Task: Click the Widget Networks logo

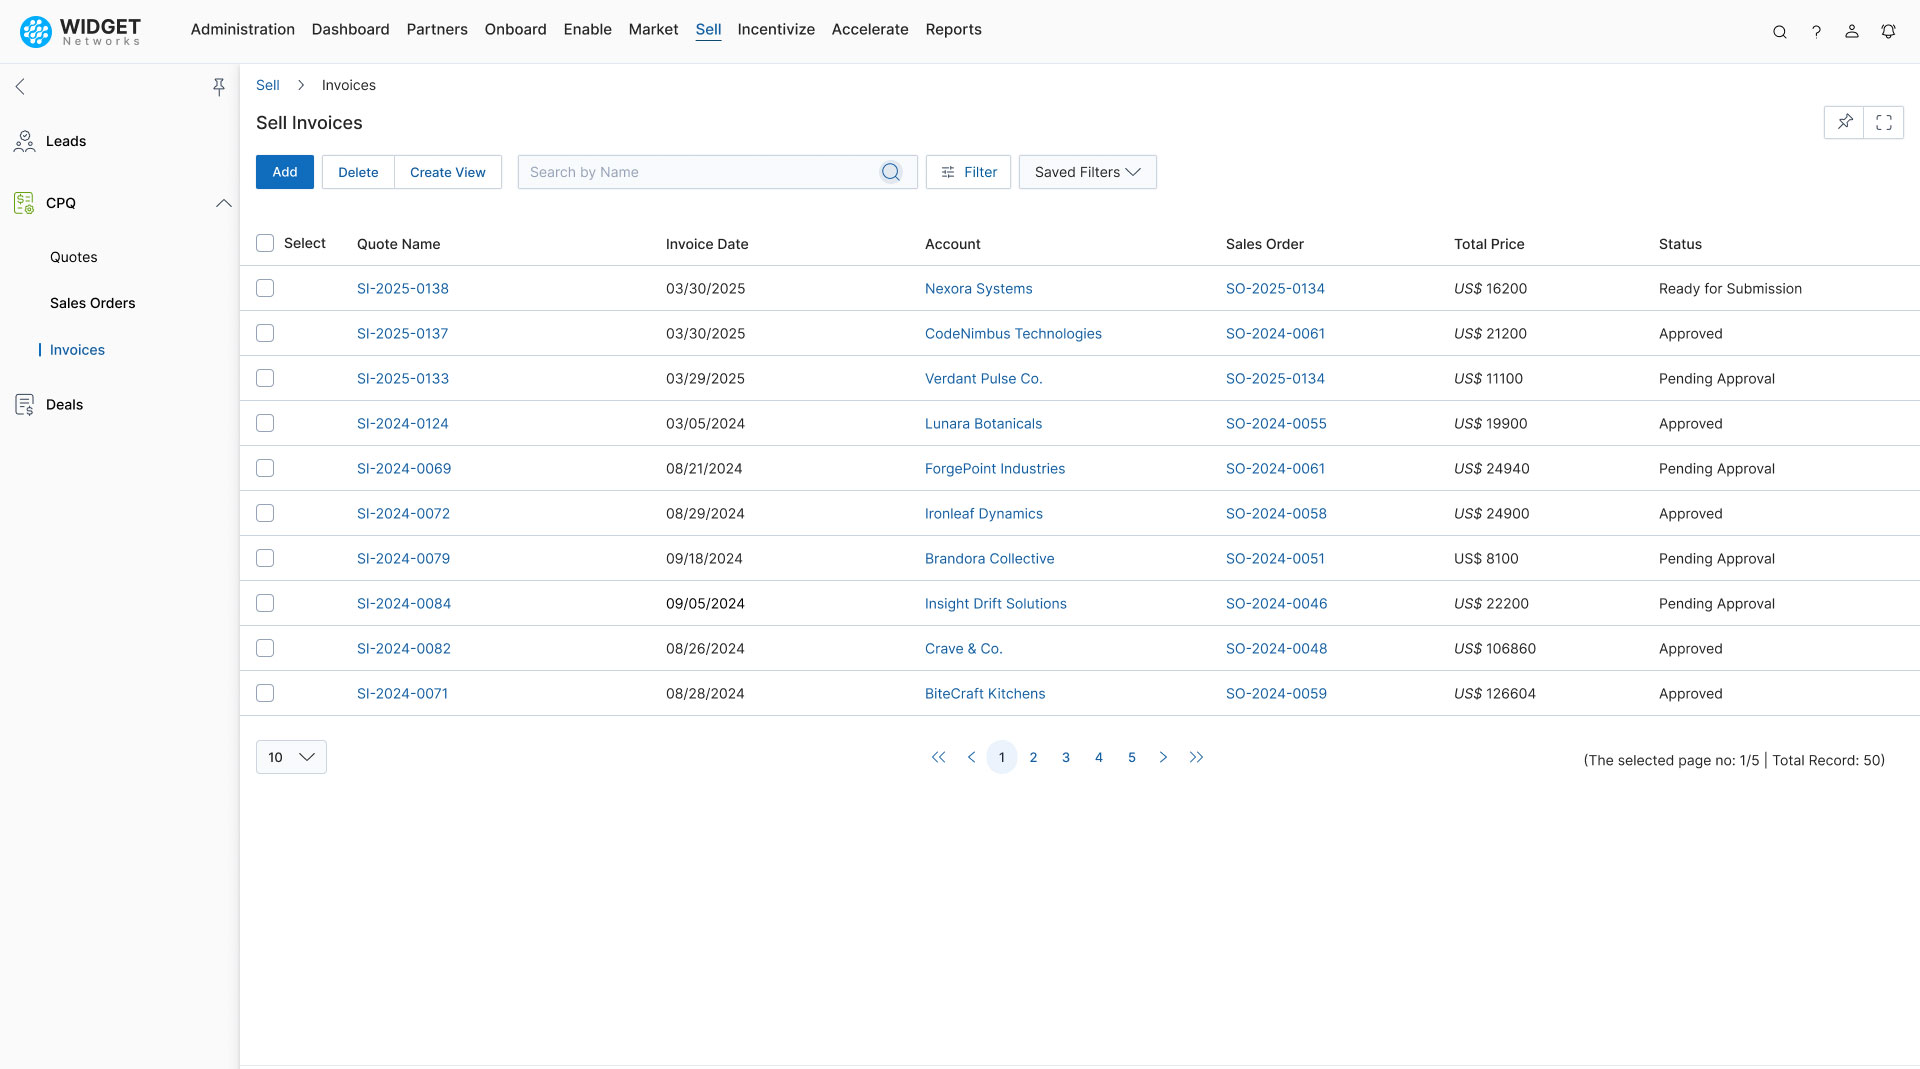Action: (81, 31)
